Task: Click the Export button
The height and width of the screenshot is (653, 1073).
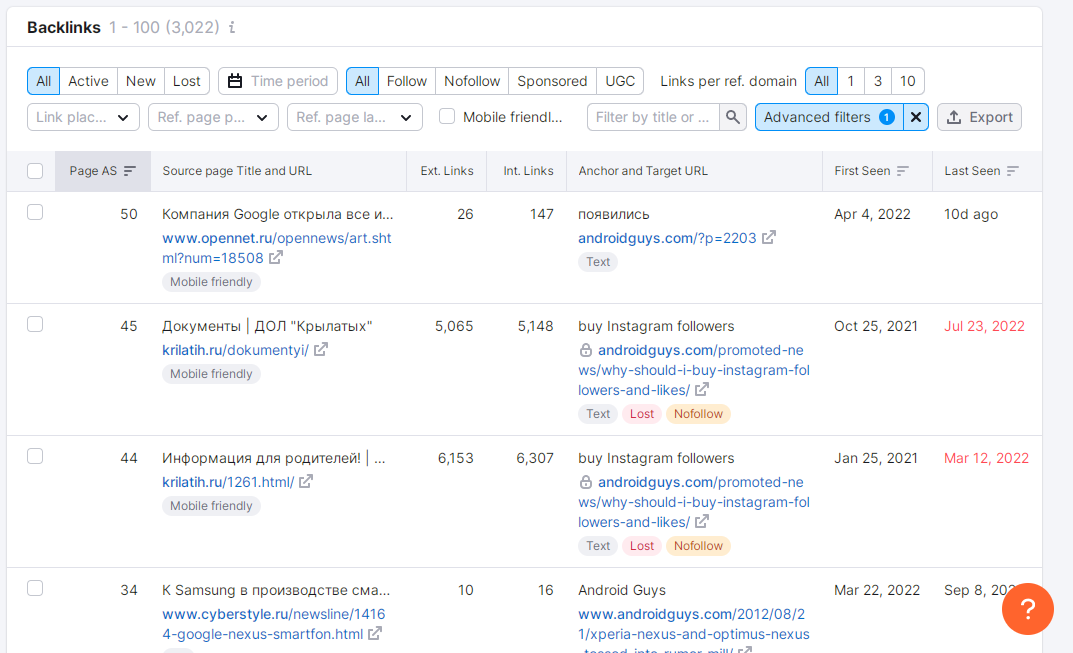Action: point(979,117)
